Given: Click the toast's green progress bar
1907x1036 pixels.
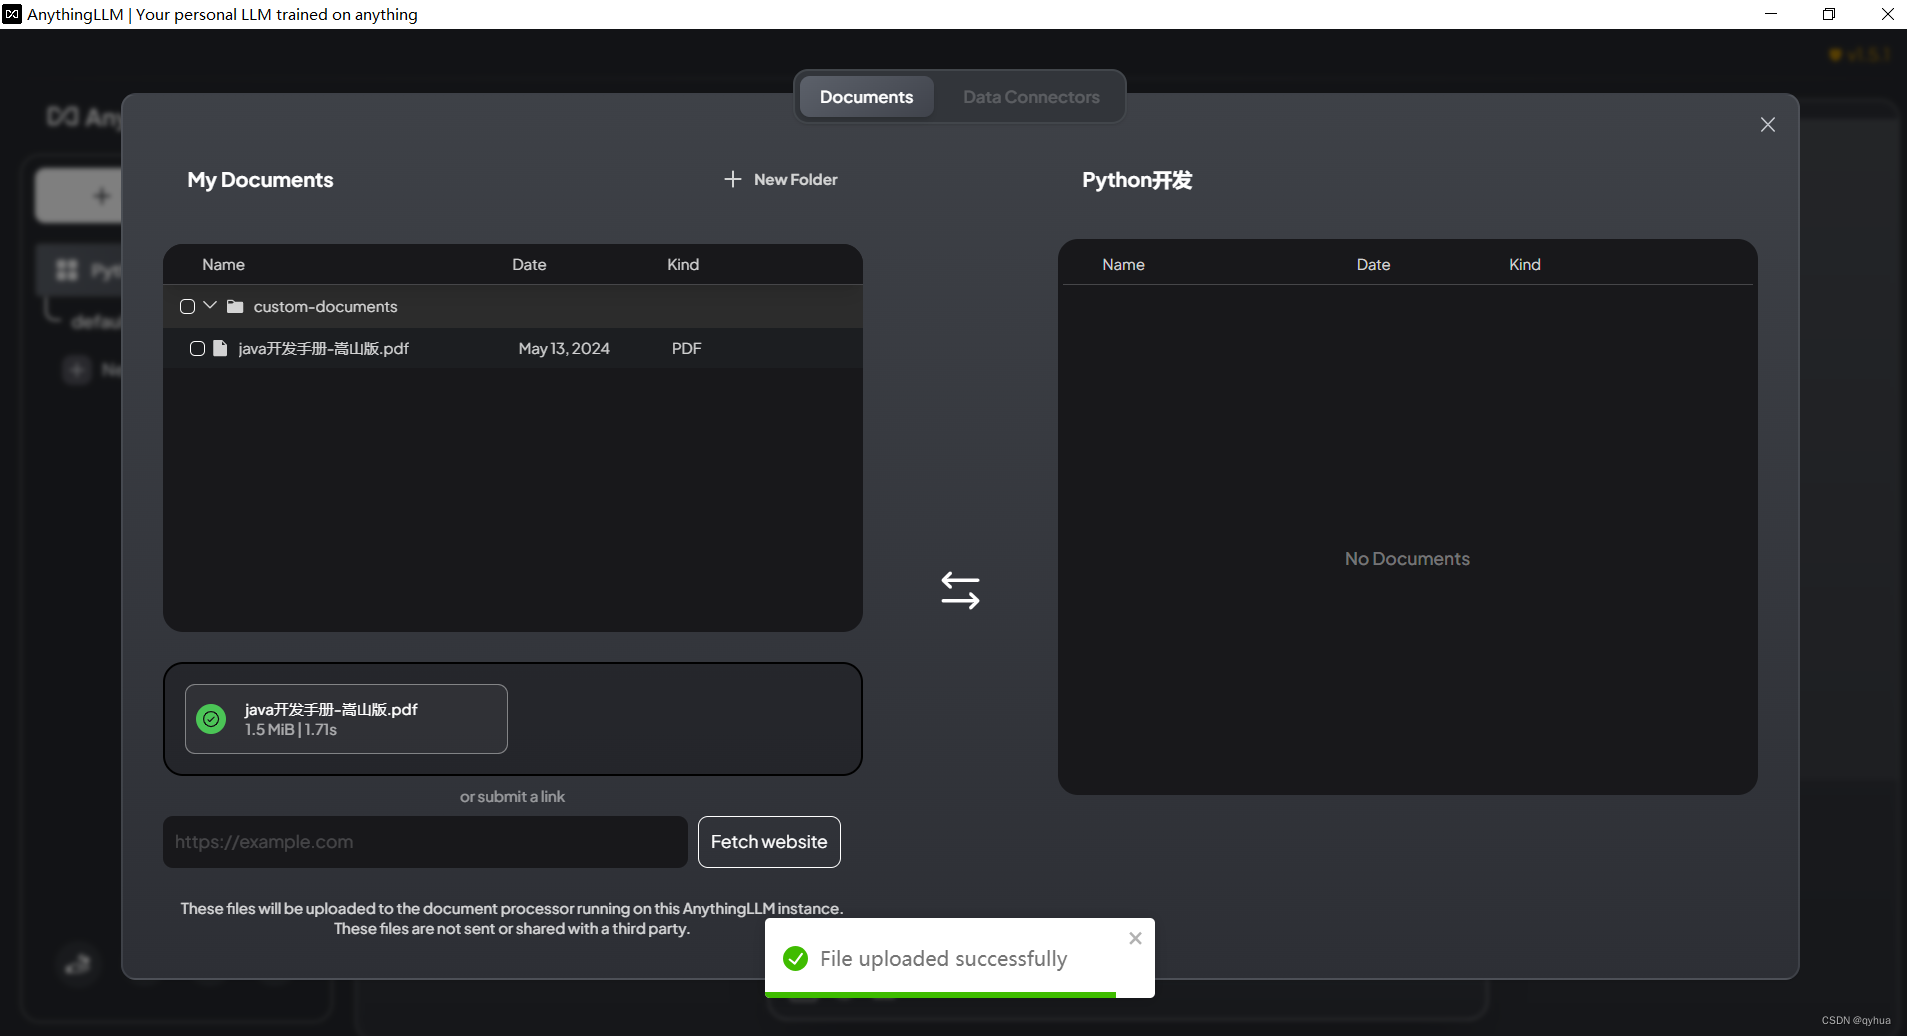Looking at the screenshot, I should (x=940, y=995).
